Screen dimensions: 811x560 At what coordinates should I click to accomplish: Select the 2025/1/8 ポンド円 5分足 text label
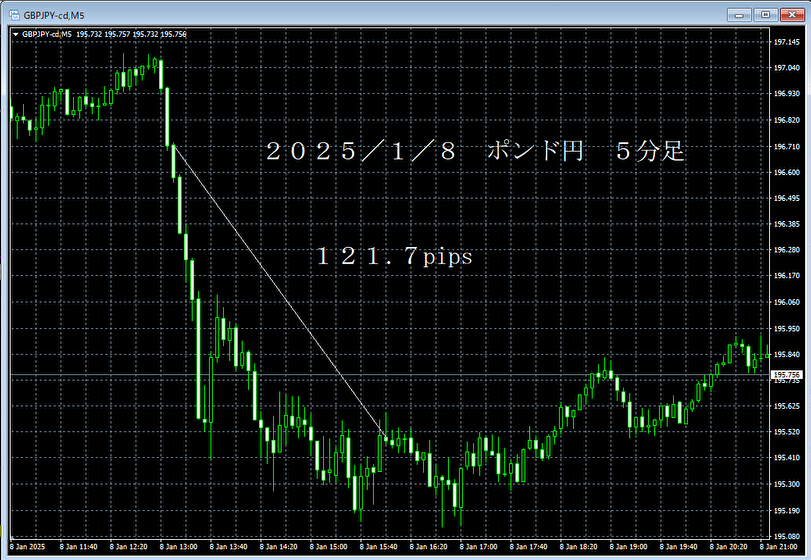tap(474, 152)
